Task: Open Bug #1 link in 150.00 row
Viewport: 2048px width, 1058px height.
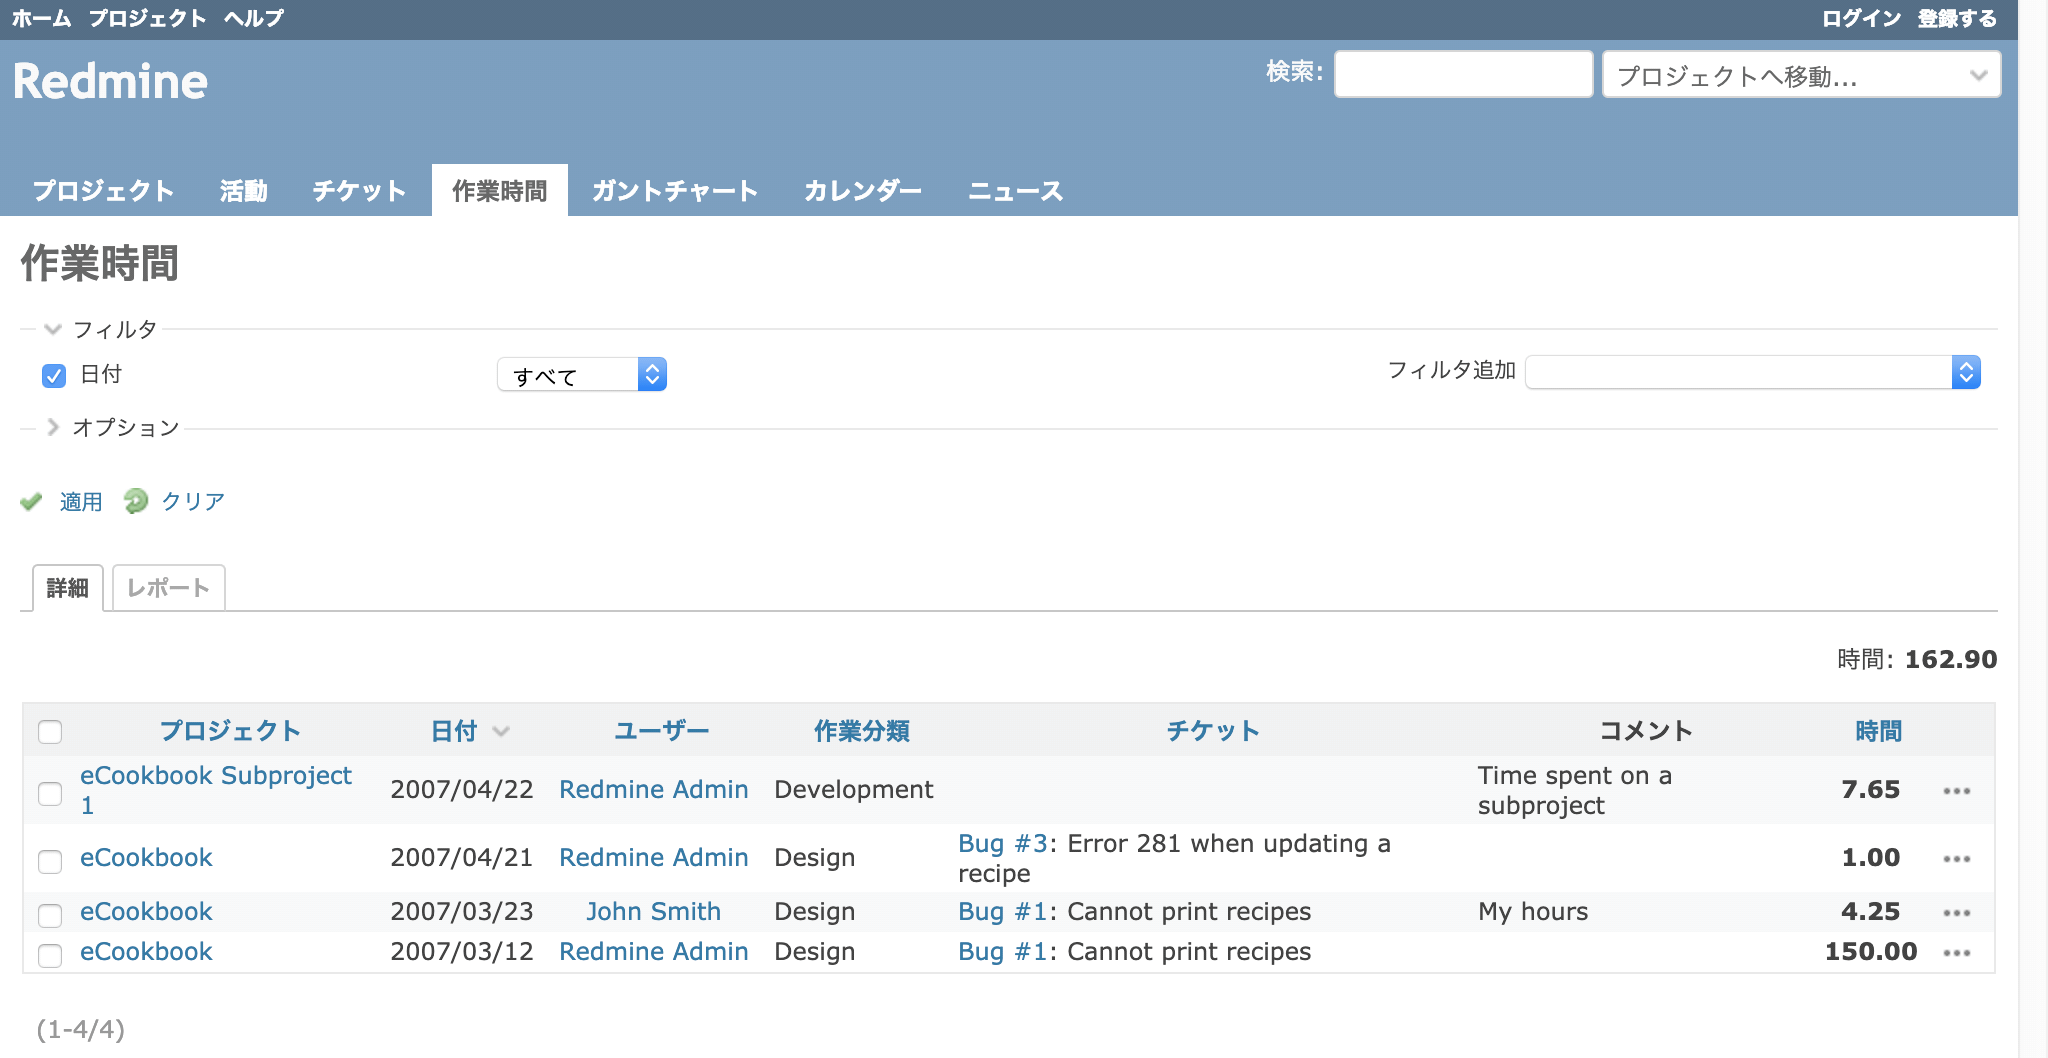Action: [1003, 951]
